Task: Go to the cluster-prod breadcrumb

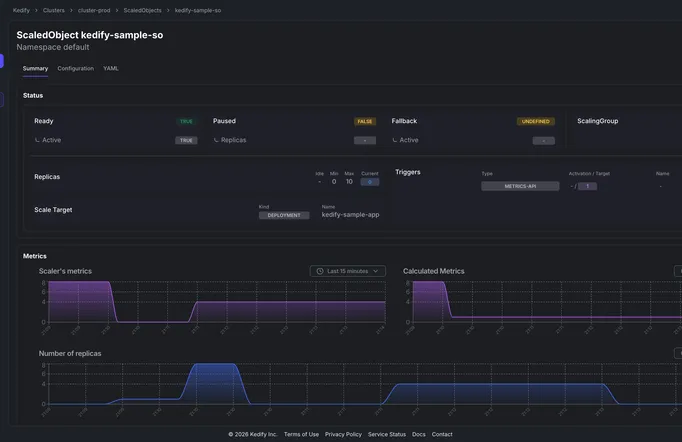Action: (94, 10)
